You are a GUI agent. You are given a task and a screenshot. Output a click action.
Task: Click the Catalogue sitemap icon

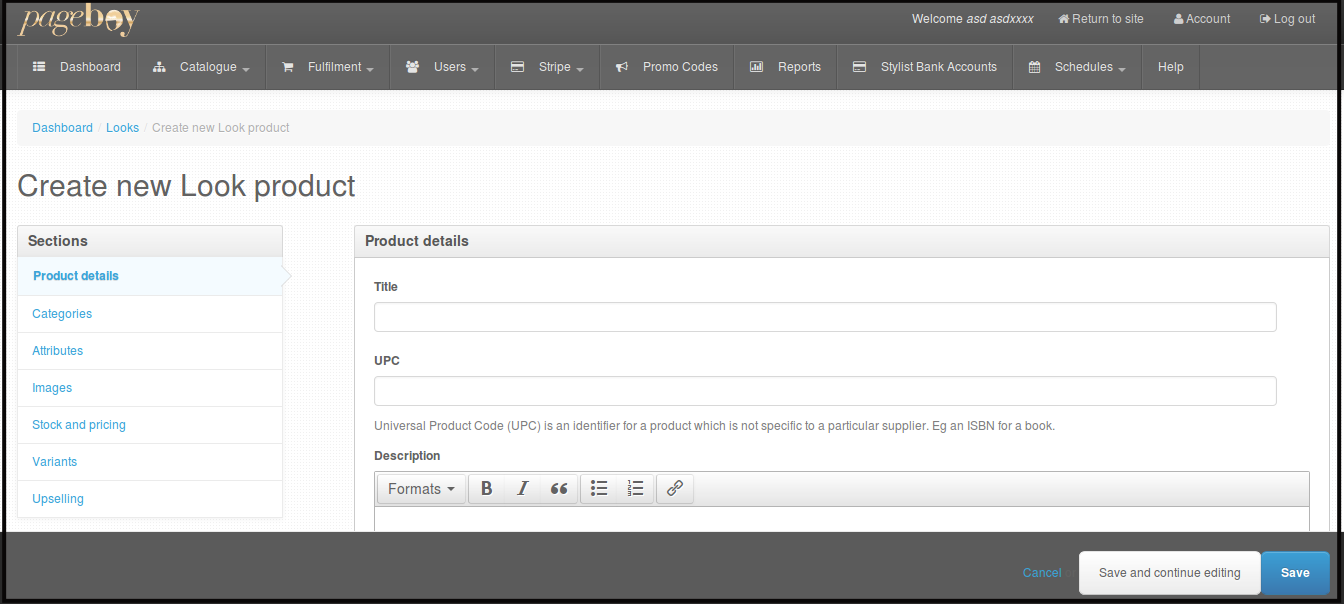pos(159,67)
